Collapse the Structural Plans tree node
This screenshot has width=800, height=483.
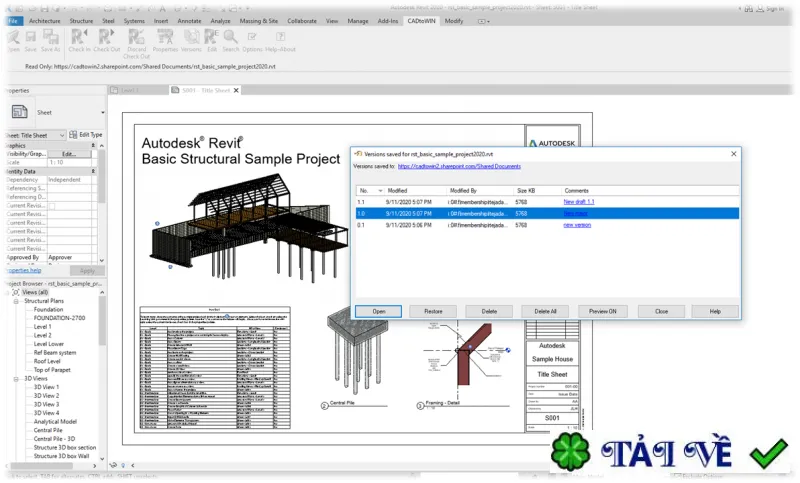[16, 301]
